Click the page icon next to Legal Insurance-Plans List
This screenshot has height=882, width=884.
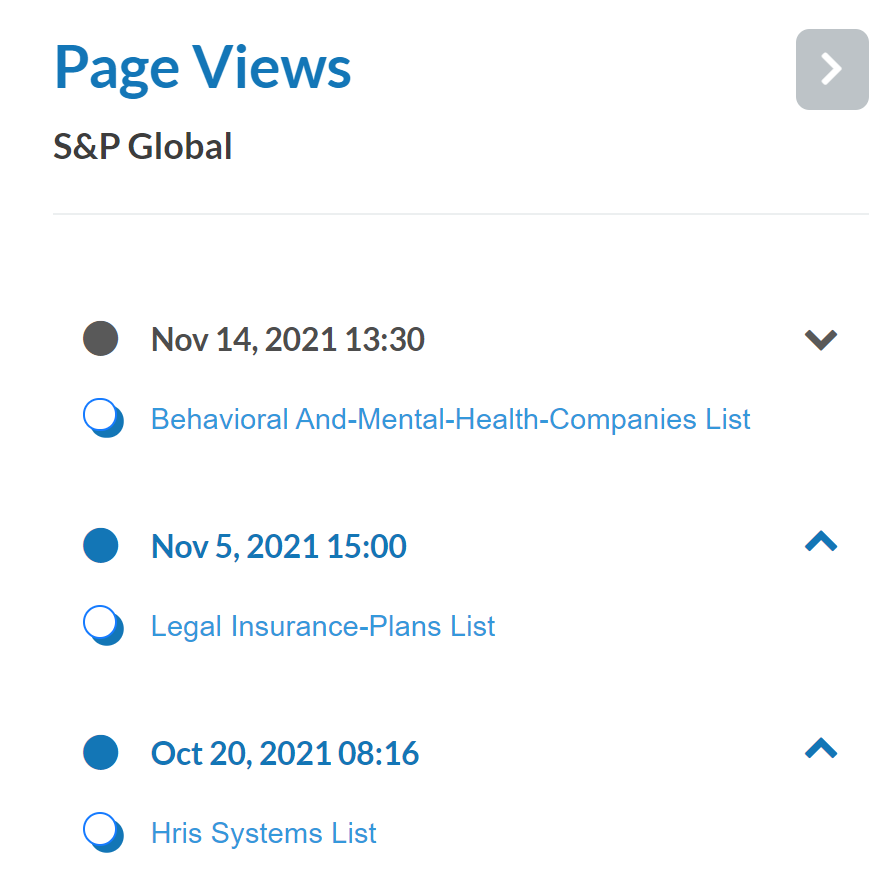click(103, 626)
